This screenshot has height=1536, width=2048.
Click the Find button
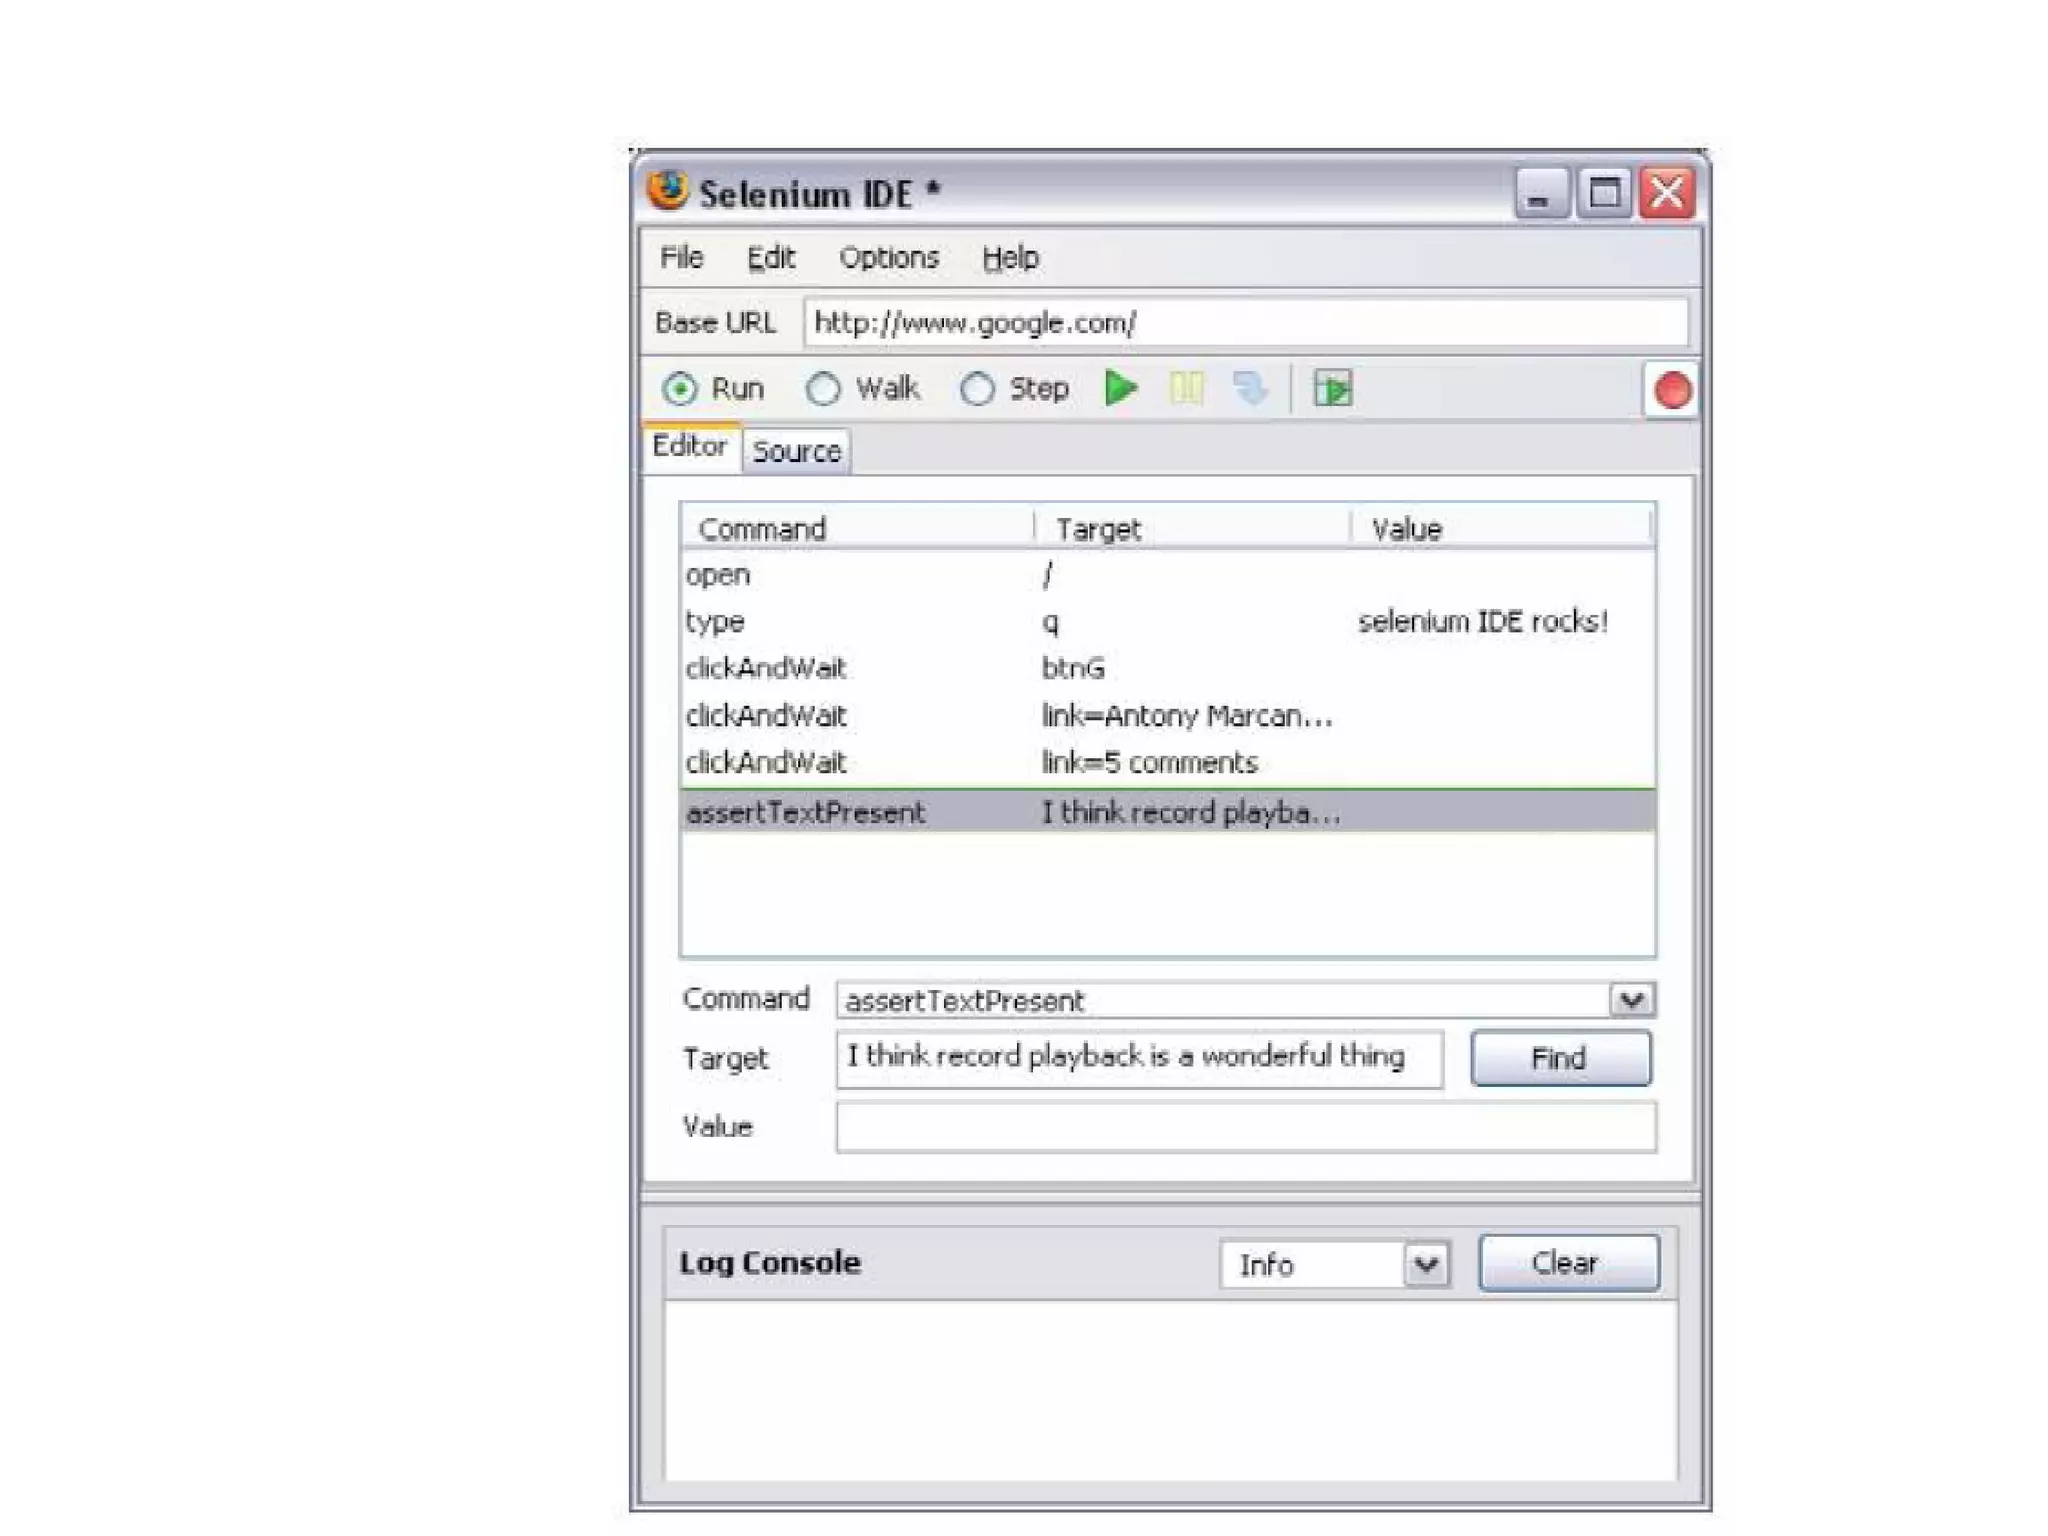[x=1560, y=1058]
